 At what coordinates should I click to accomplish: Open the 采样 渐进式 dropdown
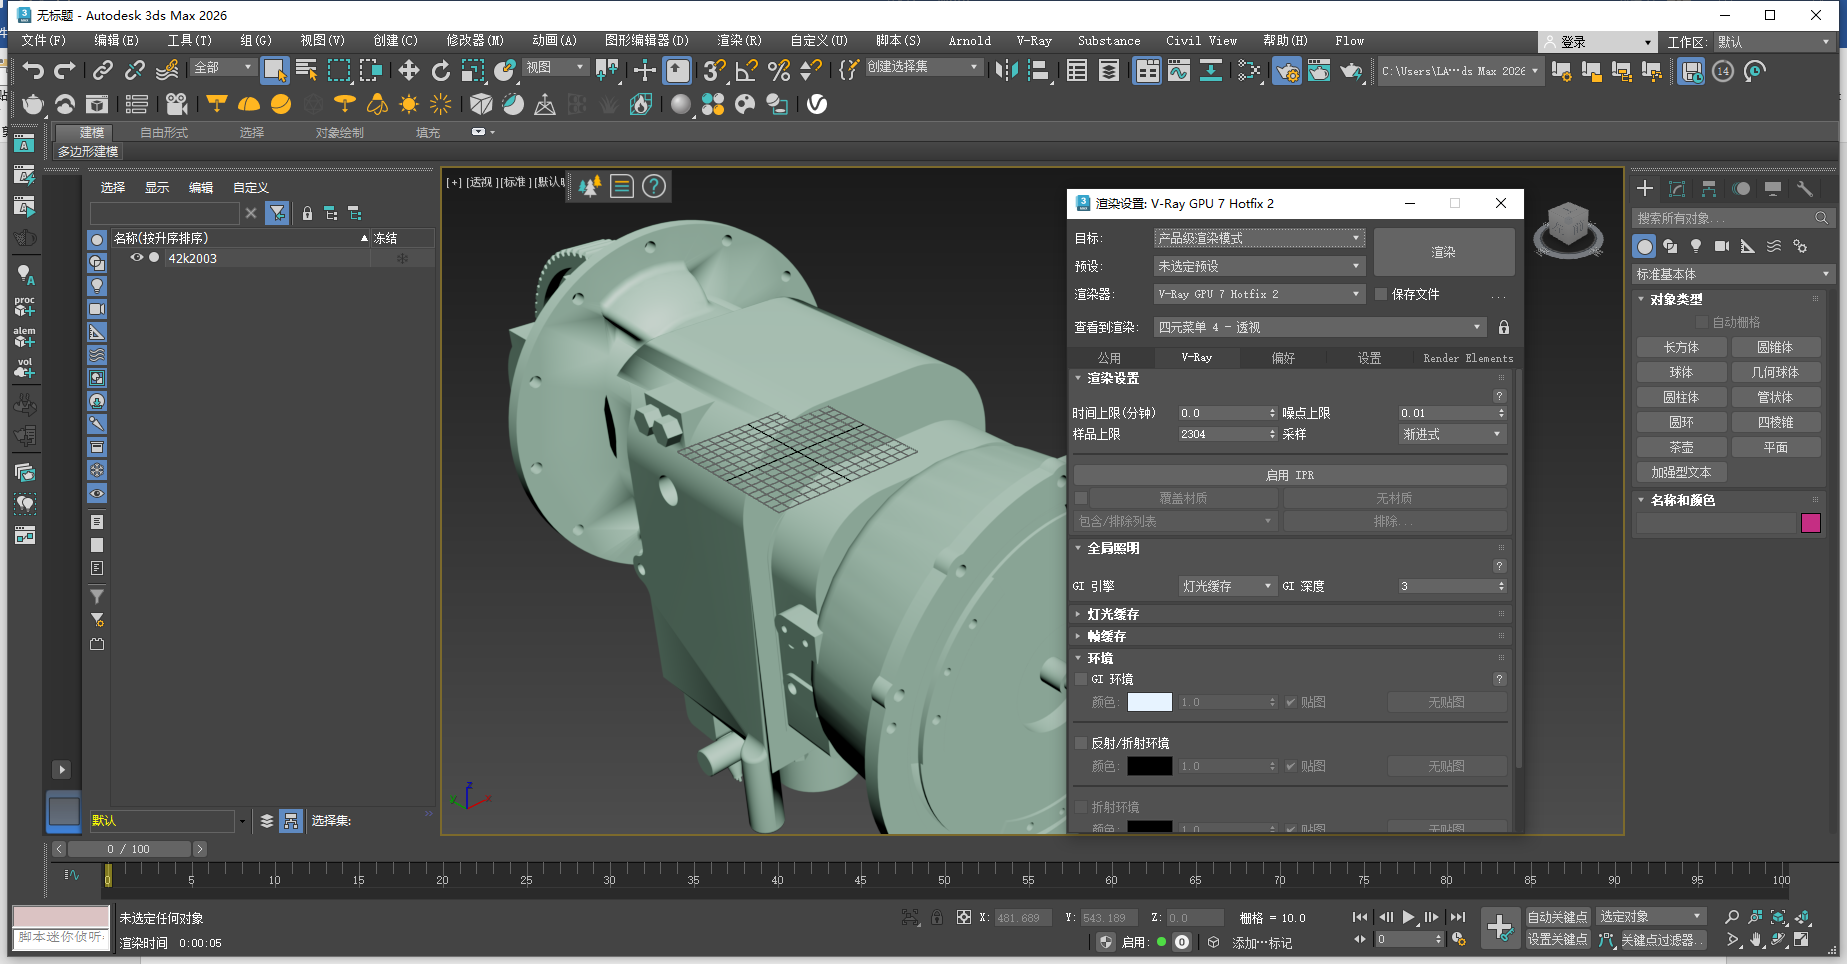1452,434
